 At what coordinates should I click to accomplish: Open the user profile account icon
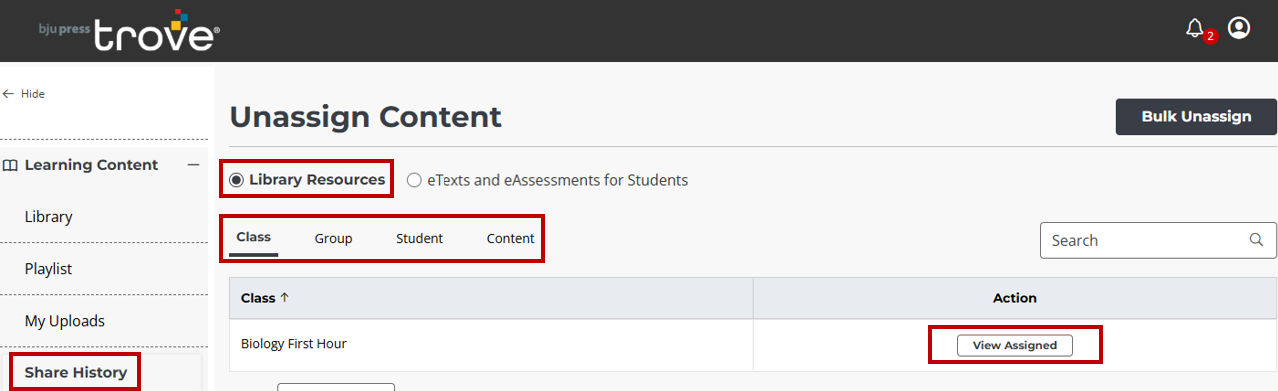[1239, 28]
